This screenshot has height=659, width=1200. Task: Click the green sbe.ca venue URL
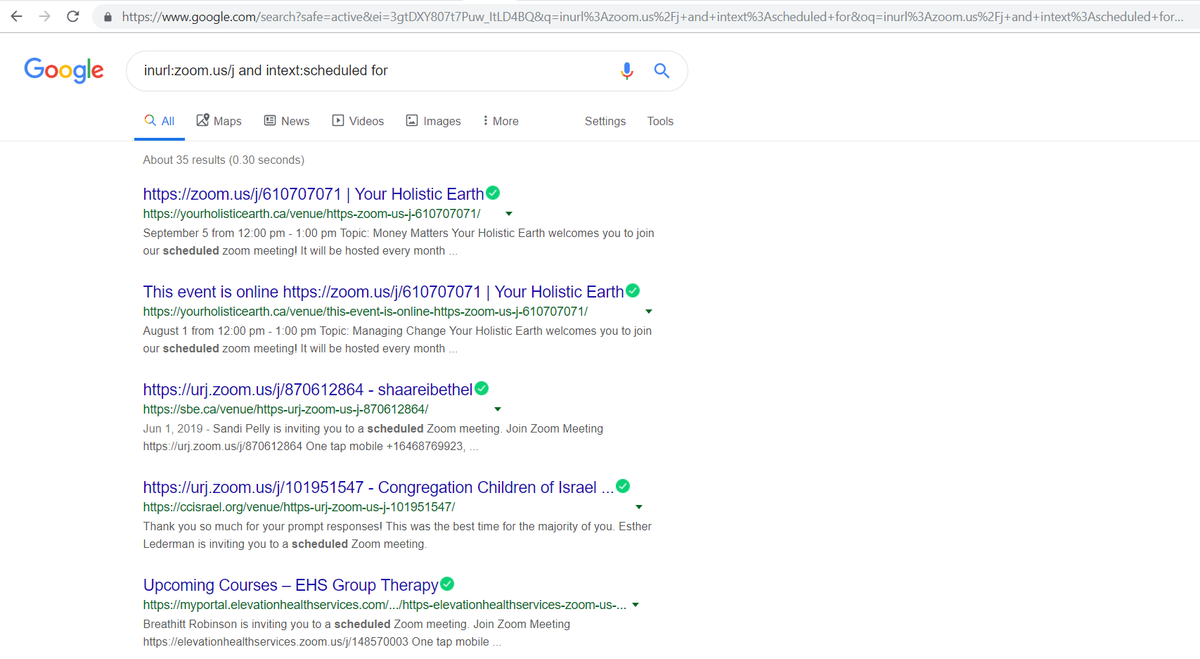pos(286,409)
